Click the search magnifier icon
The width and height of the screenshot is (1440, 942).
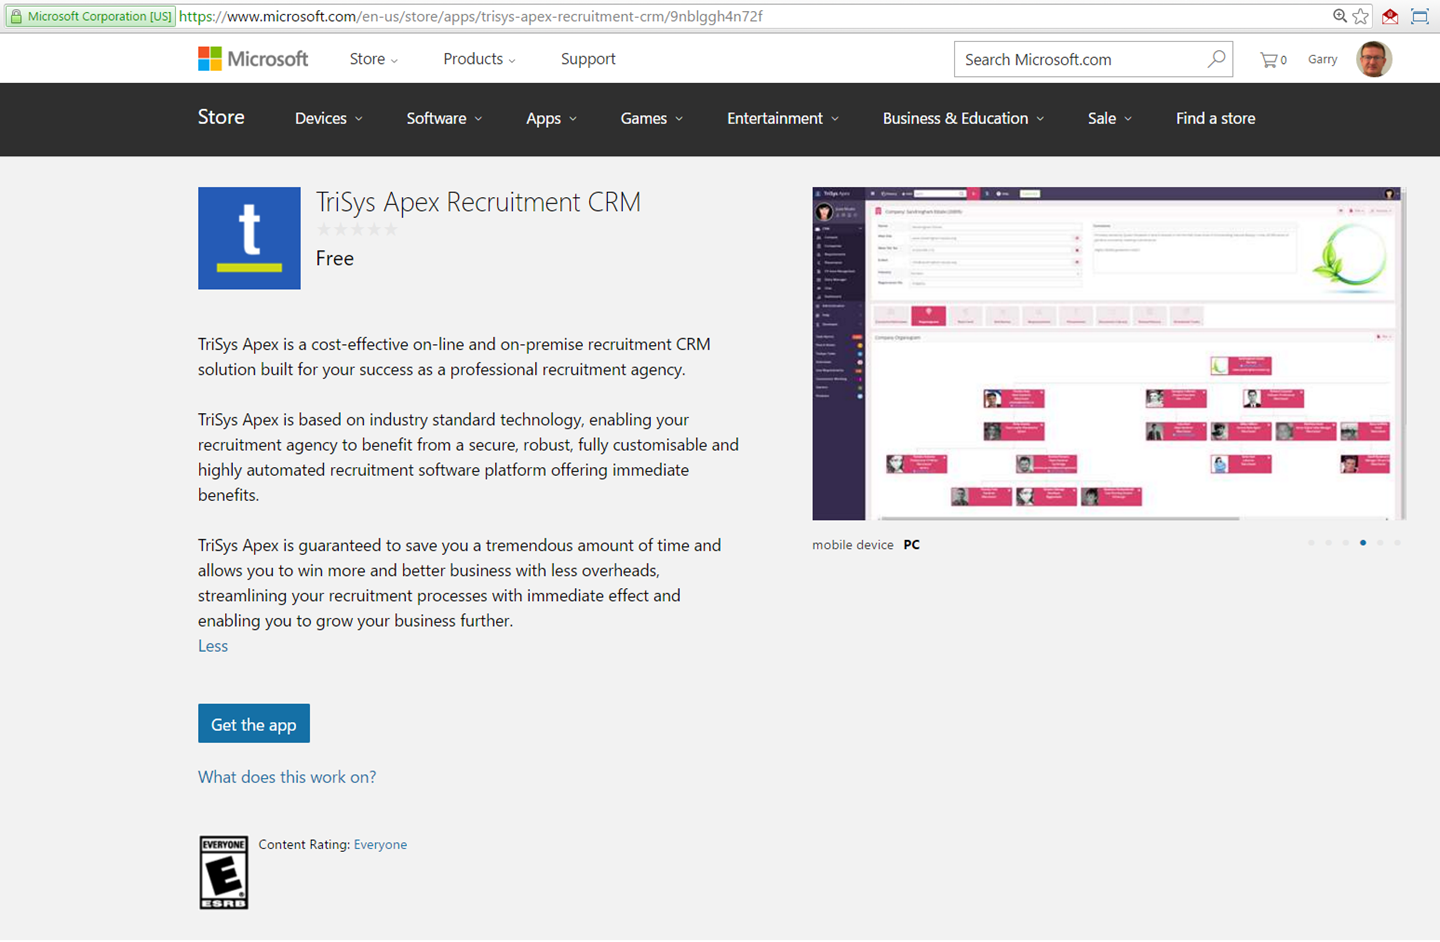pyautogui.click(x=1216, y=59)
